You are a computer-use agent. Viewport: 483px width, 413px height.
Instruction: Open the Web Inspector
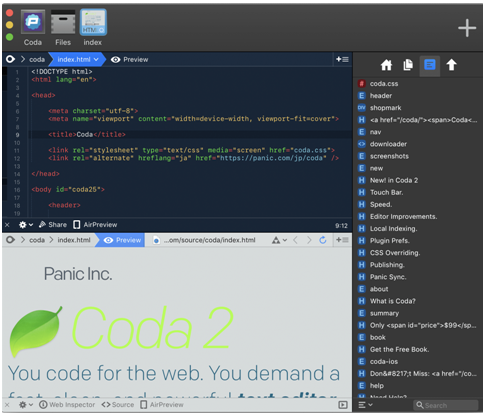67,405
